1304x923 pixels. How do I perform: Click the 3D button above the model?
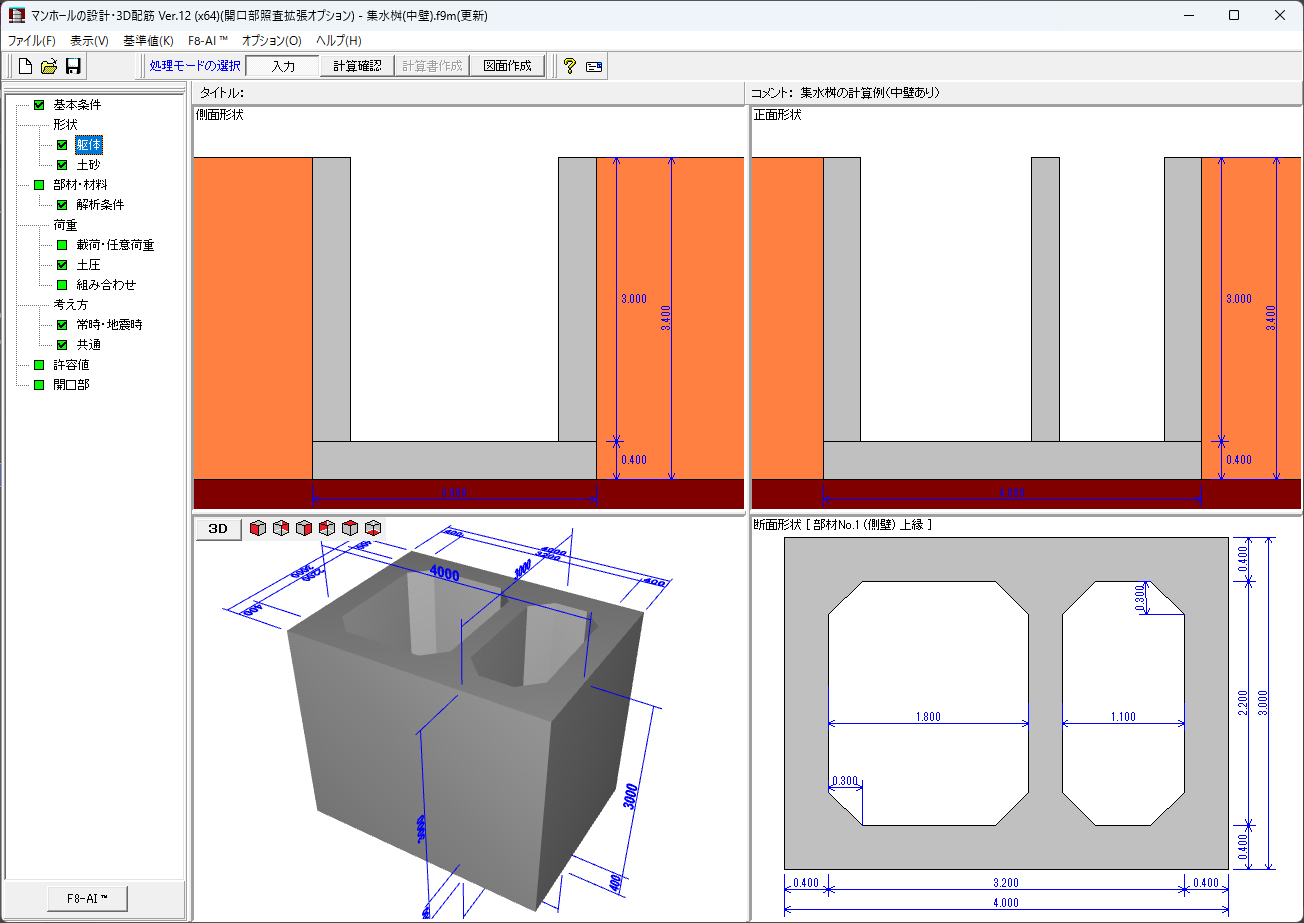coord(218,529)
